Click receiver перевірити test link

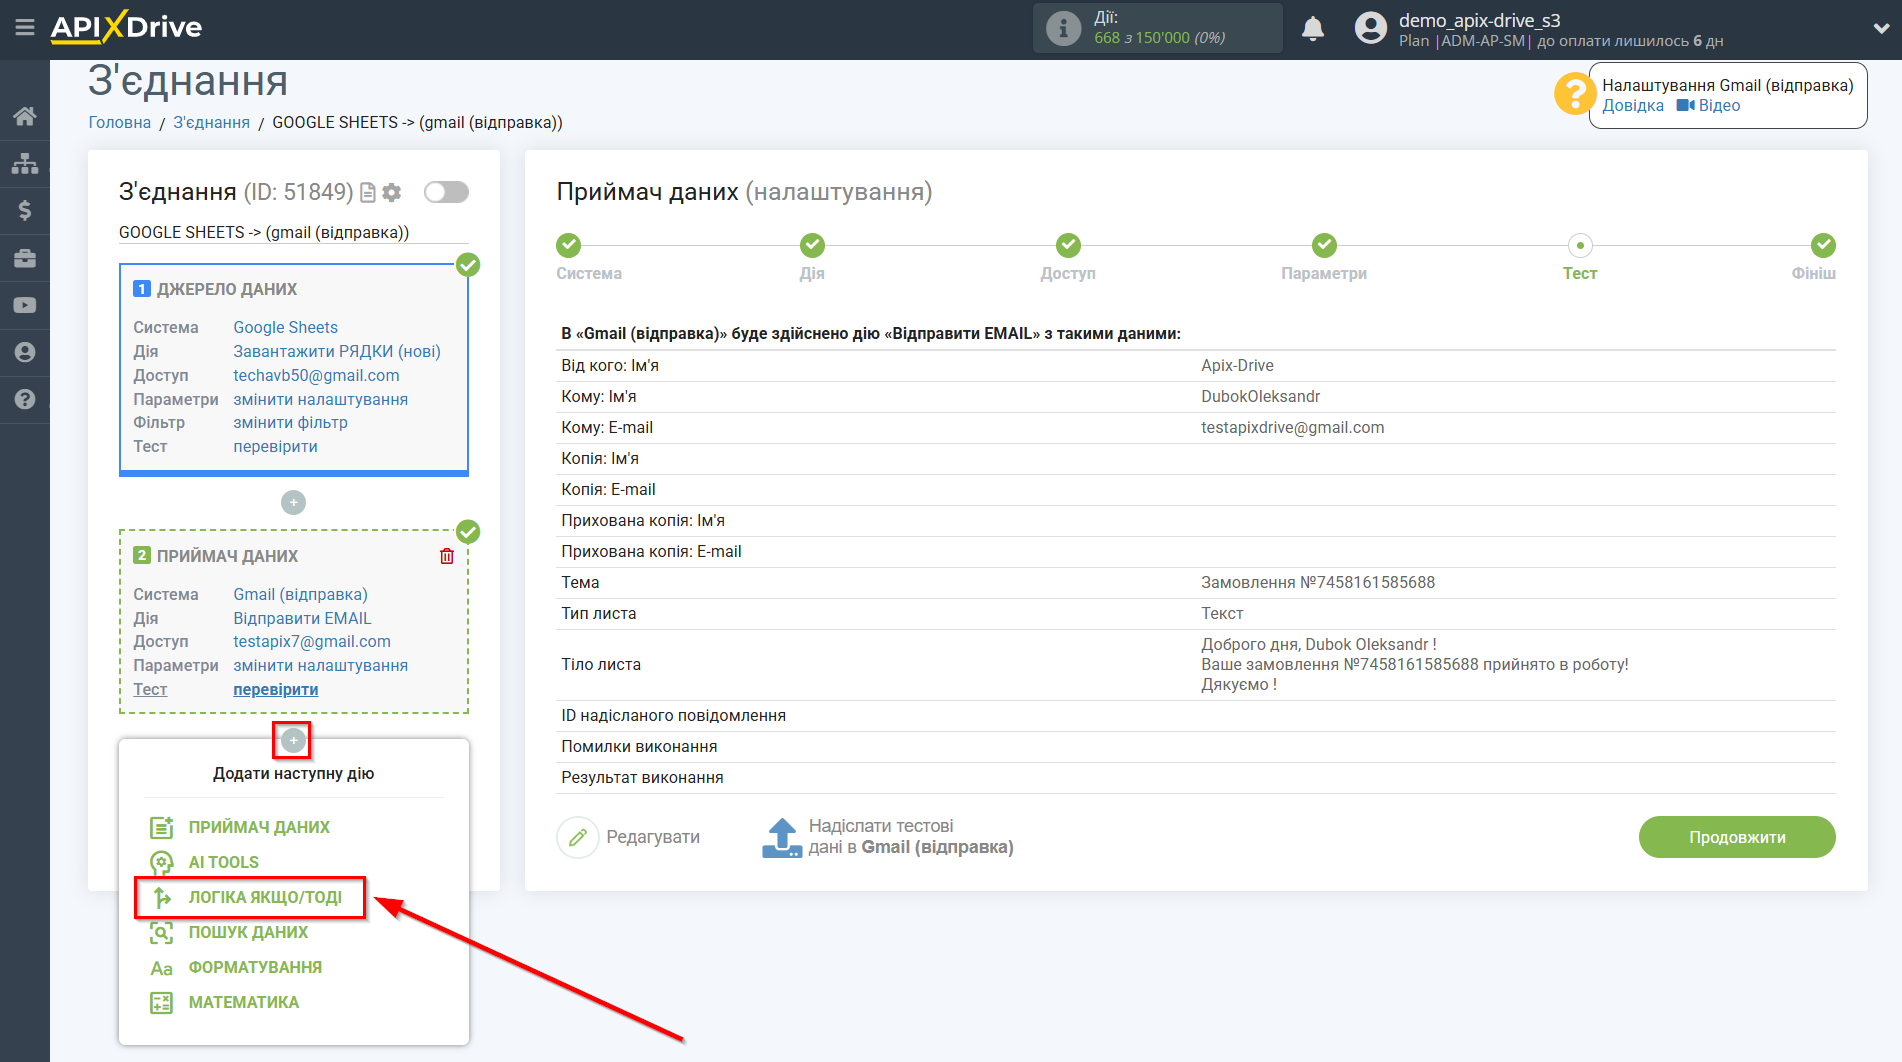pos(276,689)
